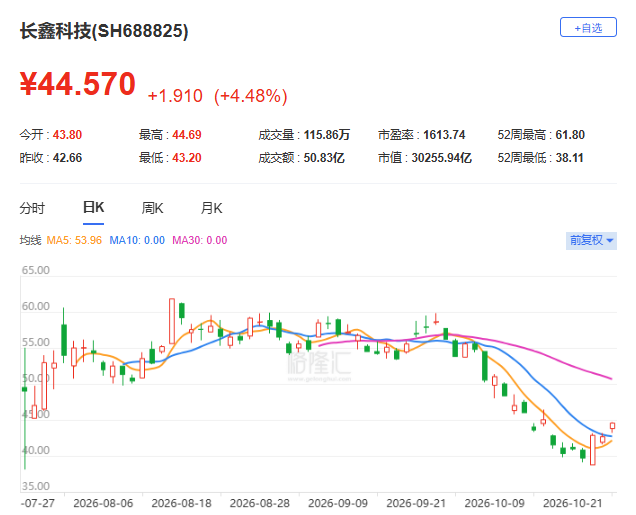Click the stock title 长鑫科技(SH688825)
Screen dimensions: 636x515
[104, 31]
